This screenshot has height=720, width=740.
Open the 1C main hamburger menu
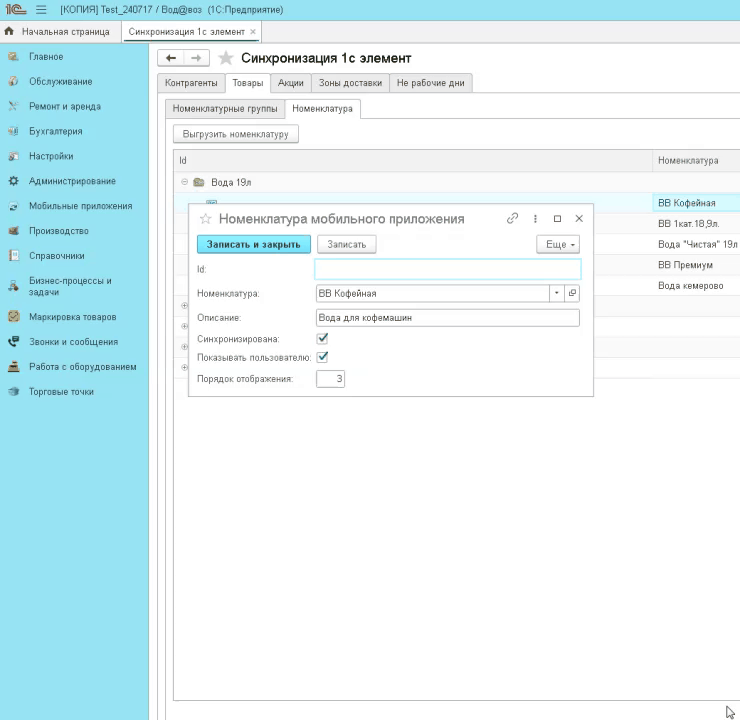tap(41, 10)
